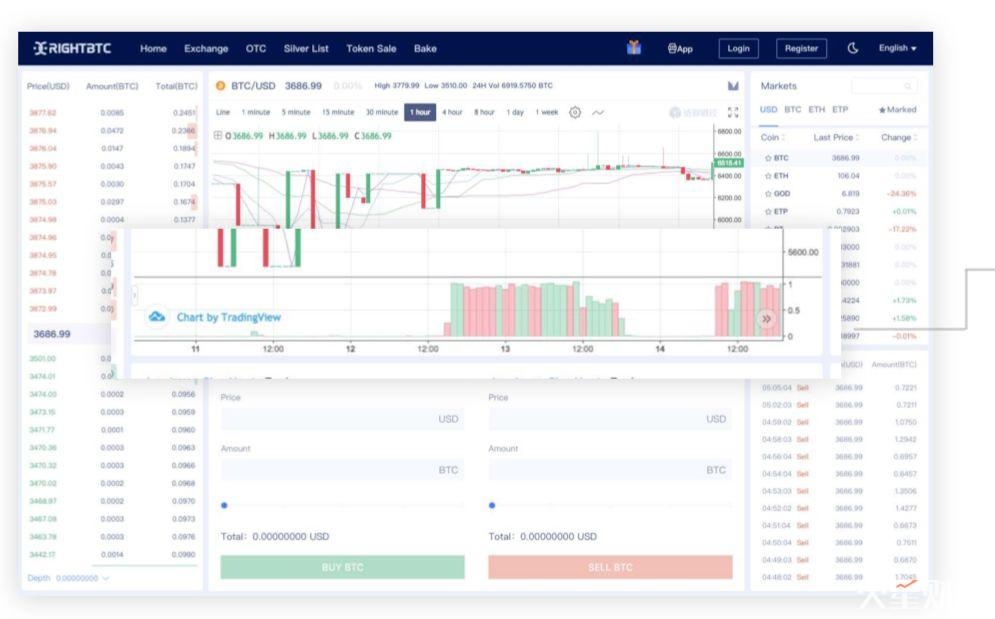This screenshot has width=995, height=619.
Task: Click the RightBTC logo
Action: pyautogui.click(x=72, y=48)
